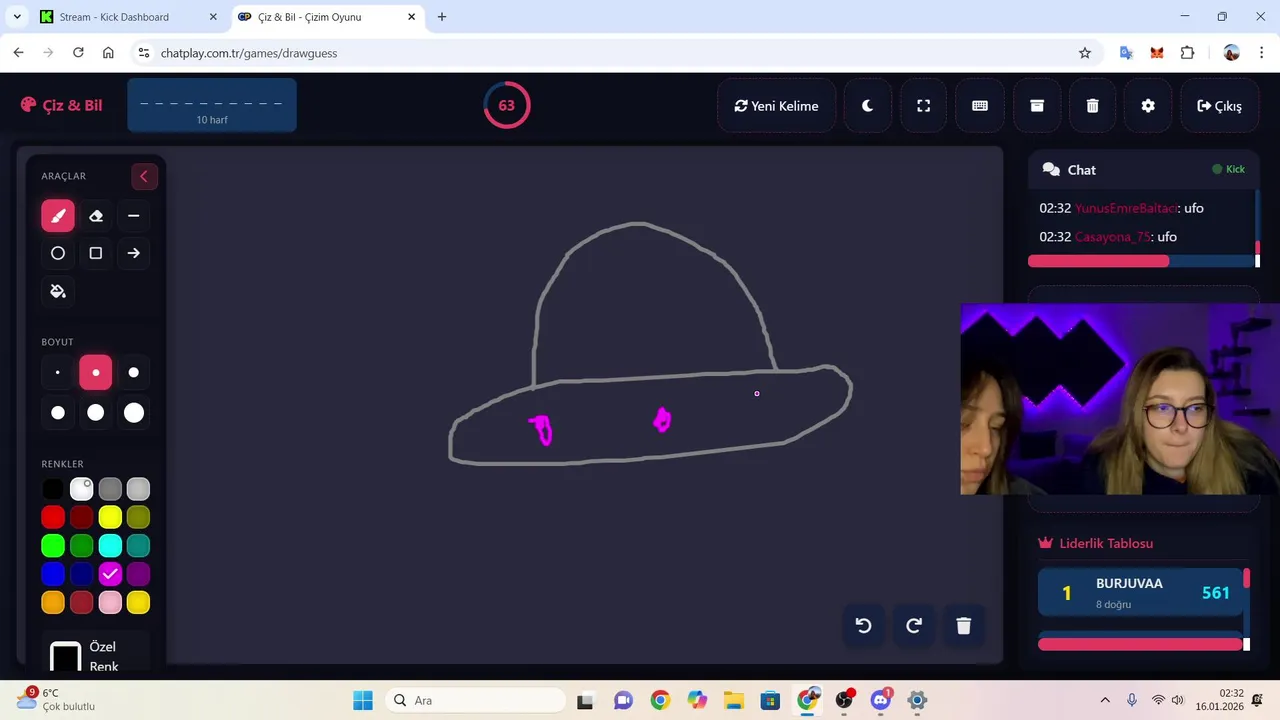The height and width of the screenshot is (720, 1280).
Task: Pick the pink color swatch
Action: point(110,602)
